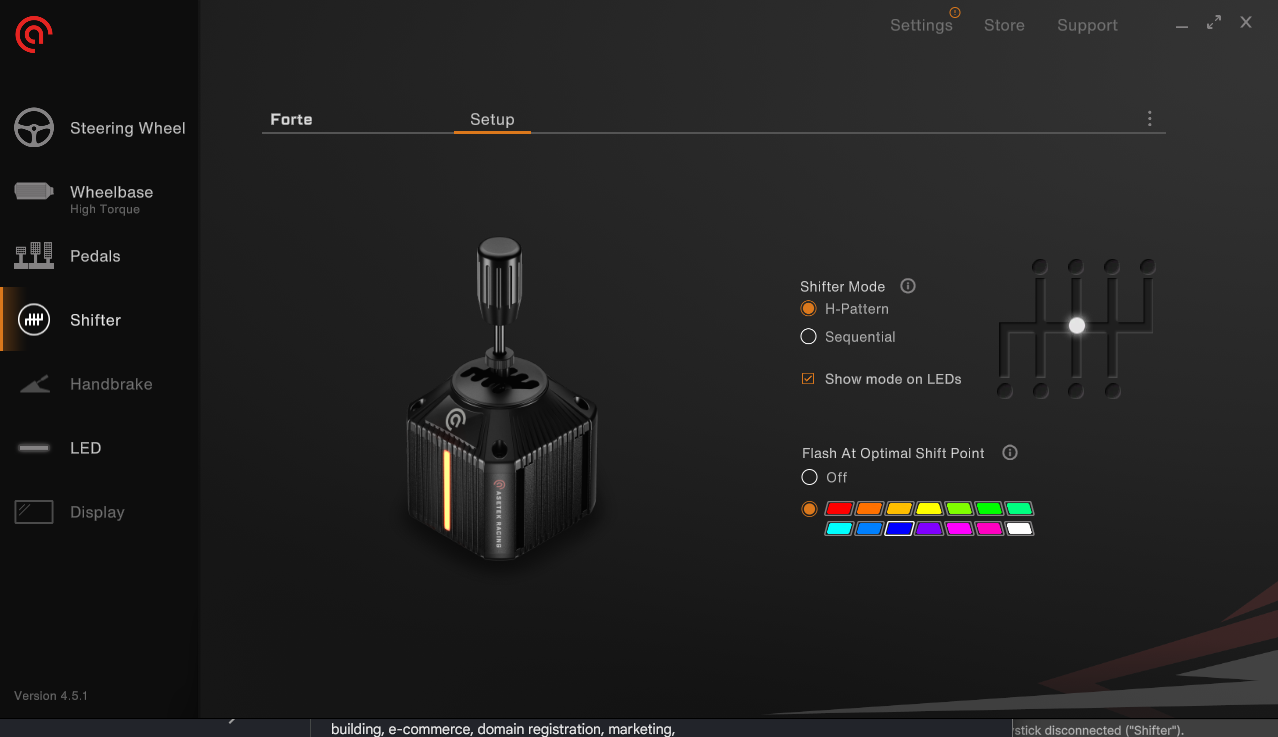Click the expand window arrows icon

tap(1214, 22)
